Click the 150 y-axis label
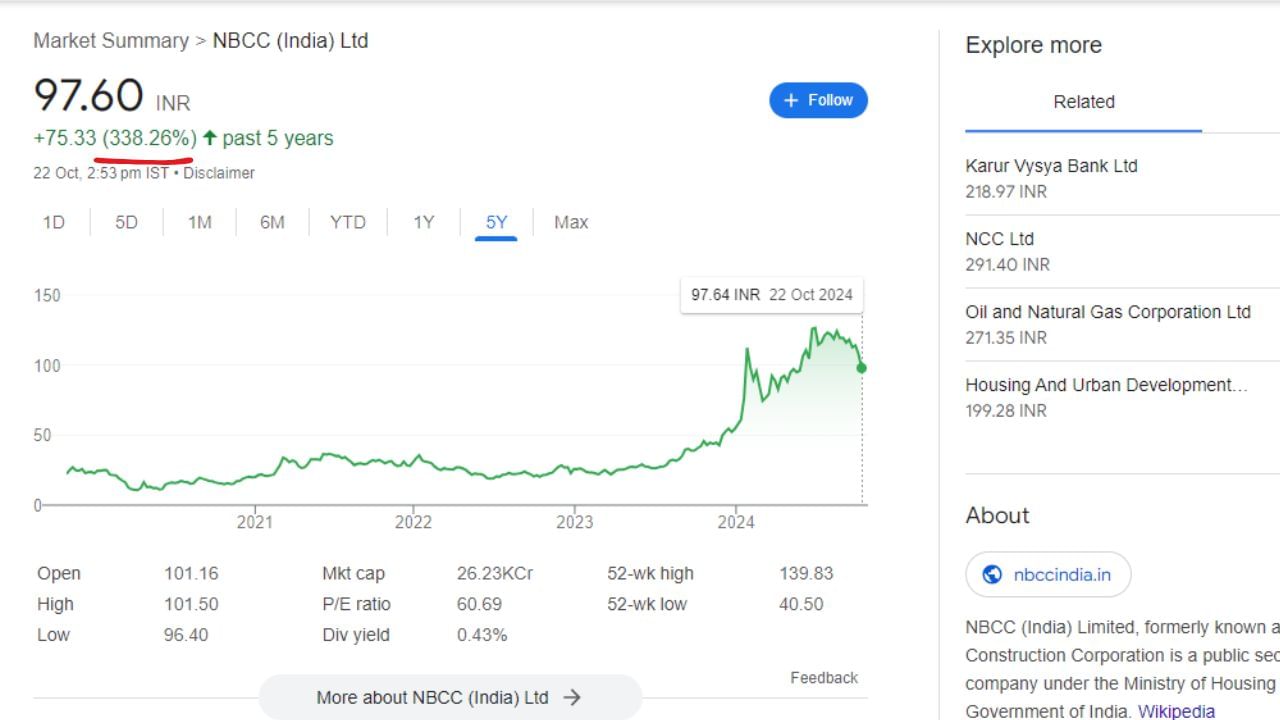This screenshot has width=1280, height=720. pos(47,295)
